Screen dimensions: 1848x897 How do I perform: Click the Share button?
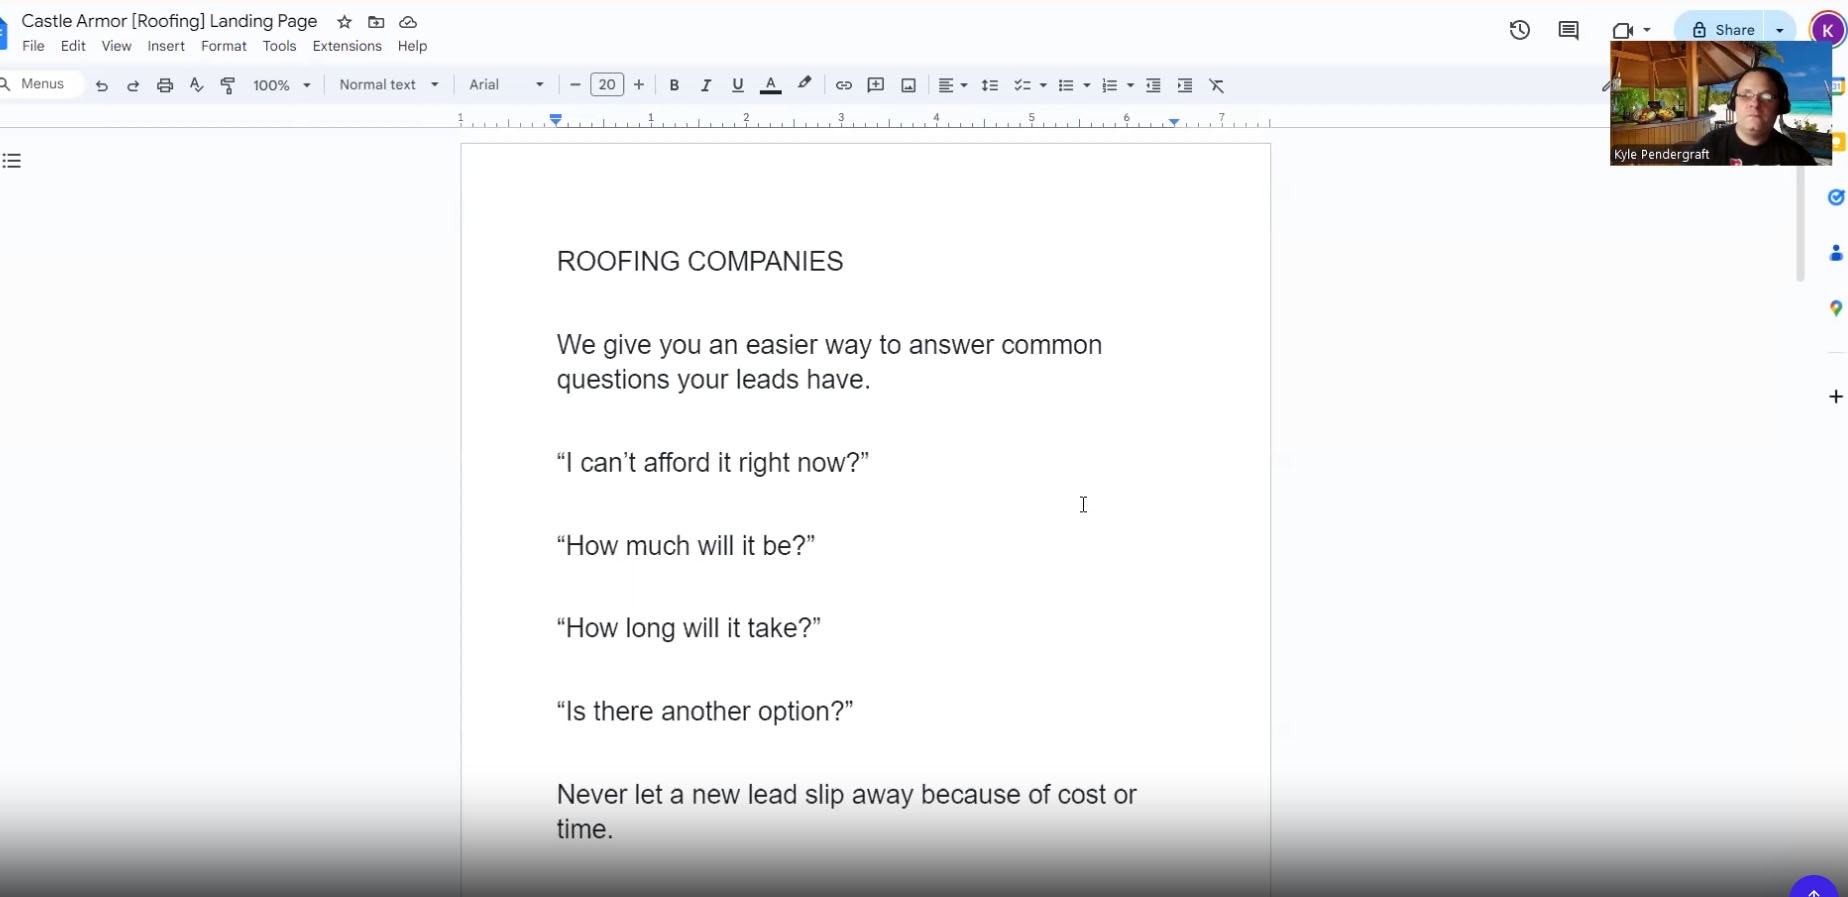(1722, 30)
